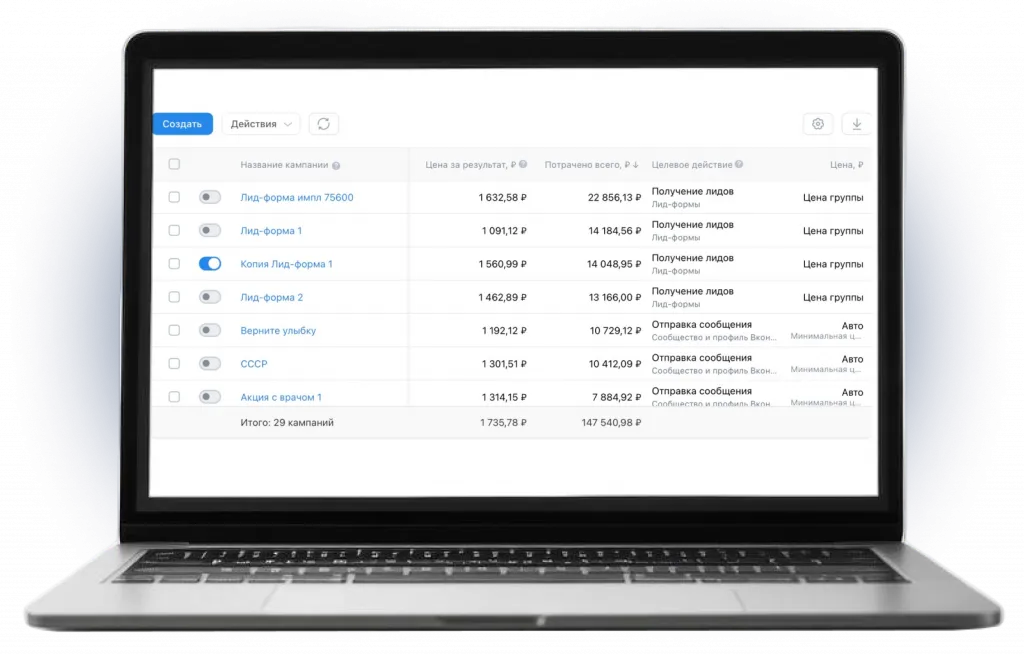
Task: Open the СССР campaign link
Action: [254, 364]
